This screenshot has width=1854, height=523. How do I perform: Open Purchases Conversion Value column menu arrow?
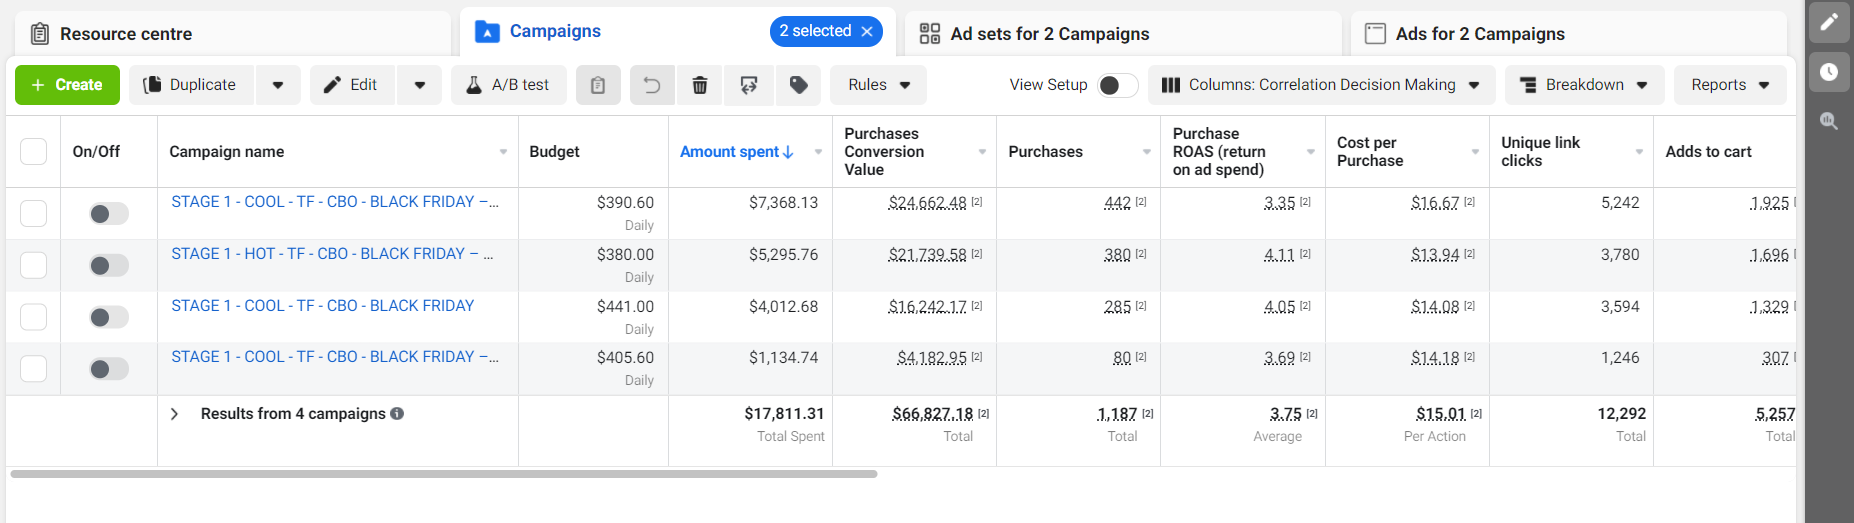coord(982,152)
